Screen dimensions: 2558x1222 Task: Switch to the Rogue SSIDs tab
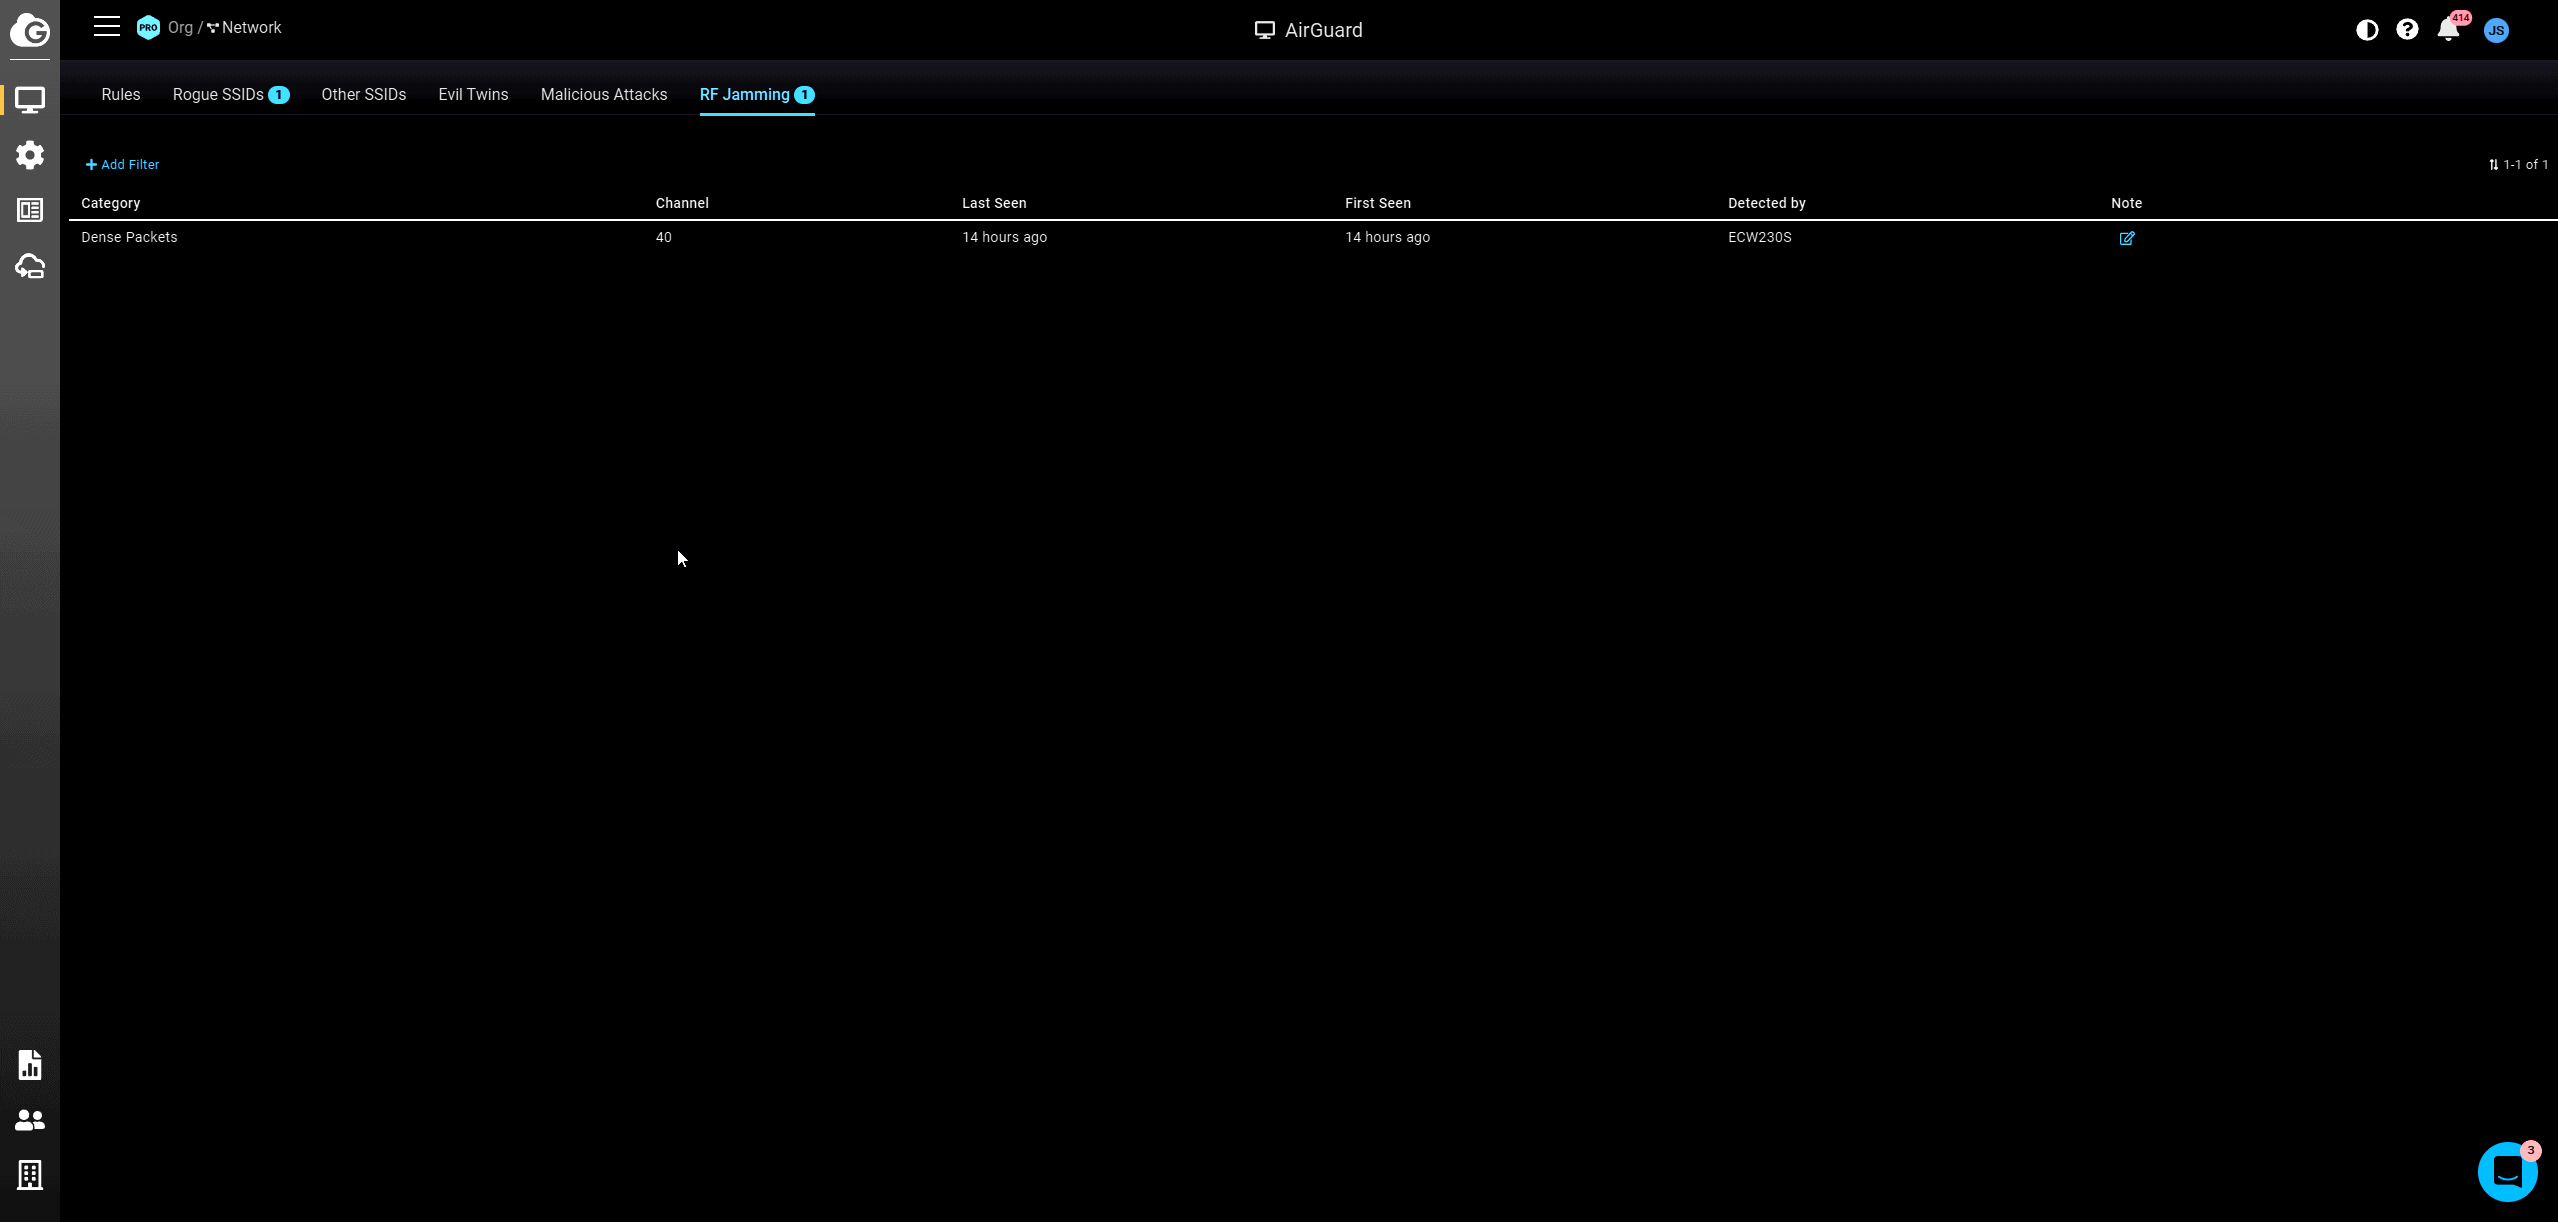click(x=218, y=94)
